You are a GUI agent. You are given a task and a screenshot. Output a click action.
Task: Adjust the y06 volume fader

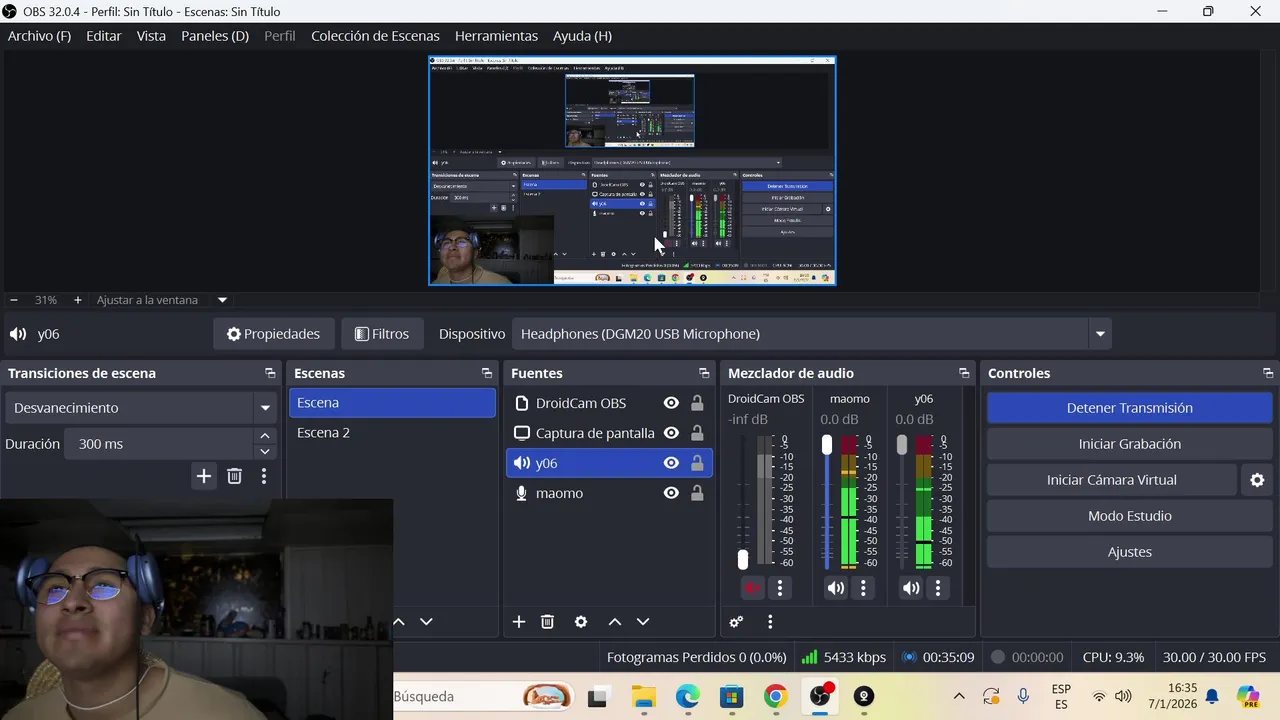pos(901,445)
